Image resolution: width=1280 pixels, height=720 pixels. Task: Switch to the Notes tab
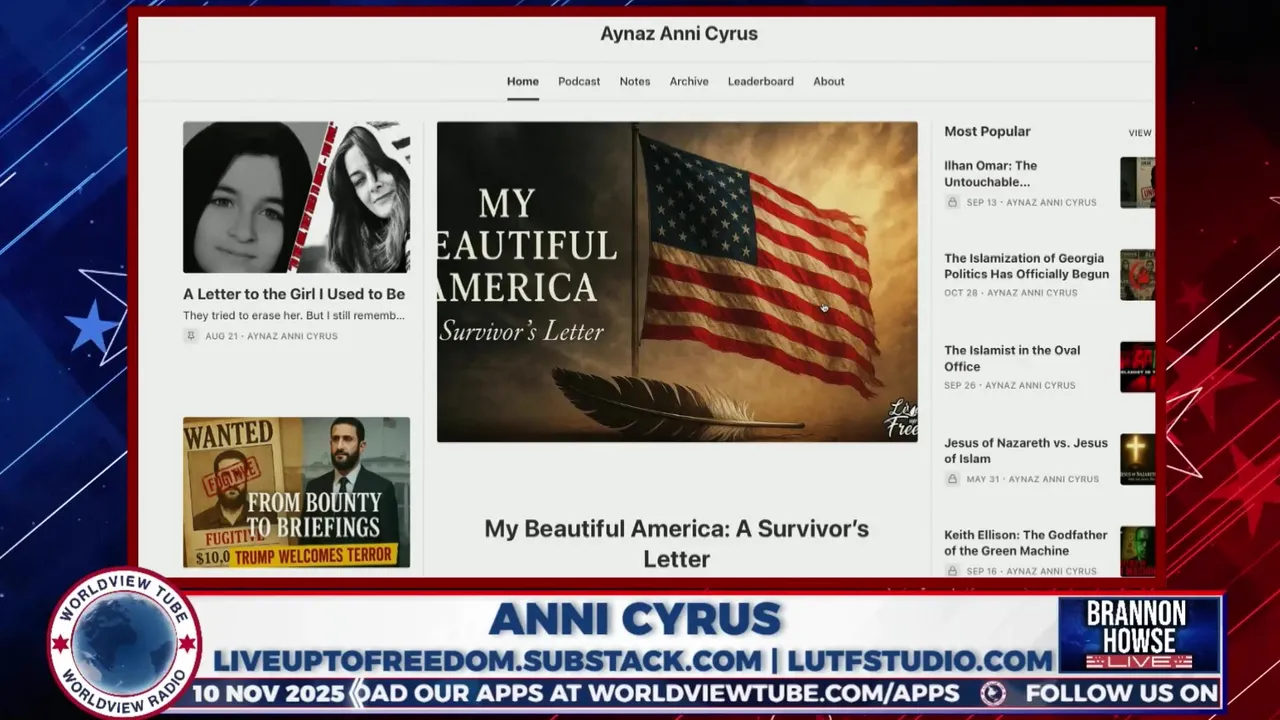click(x=634, y=81)
